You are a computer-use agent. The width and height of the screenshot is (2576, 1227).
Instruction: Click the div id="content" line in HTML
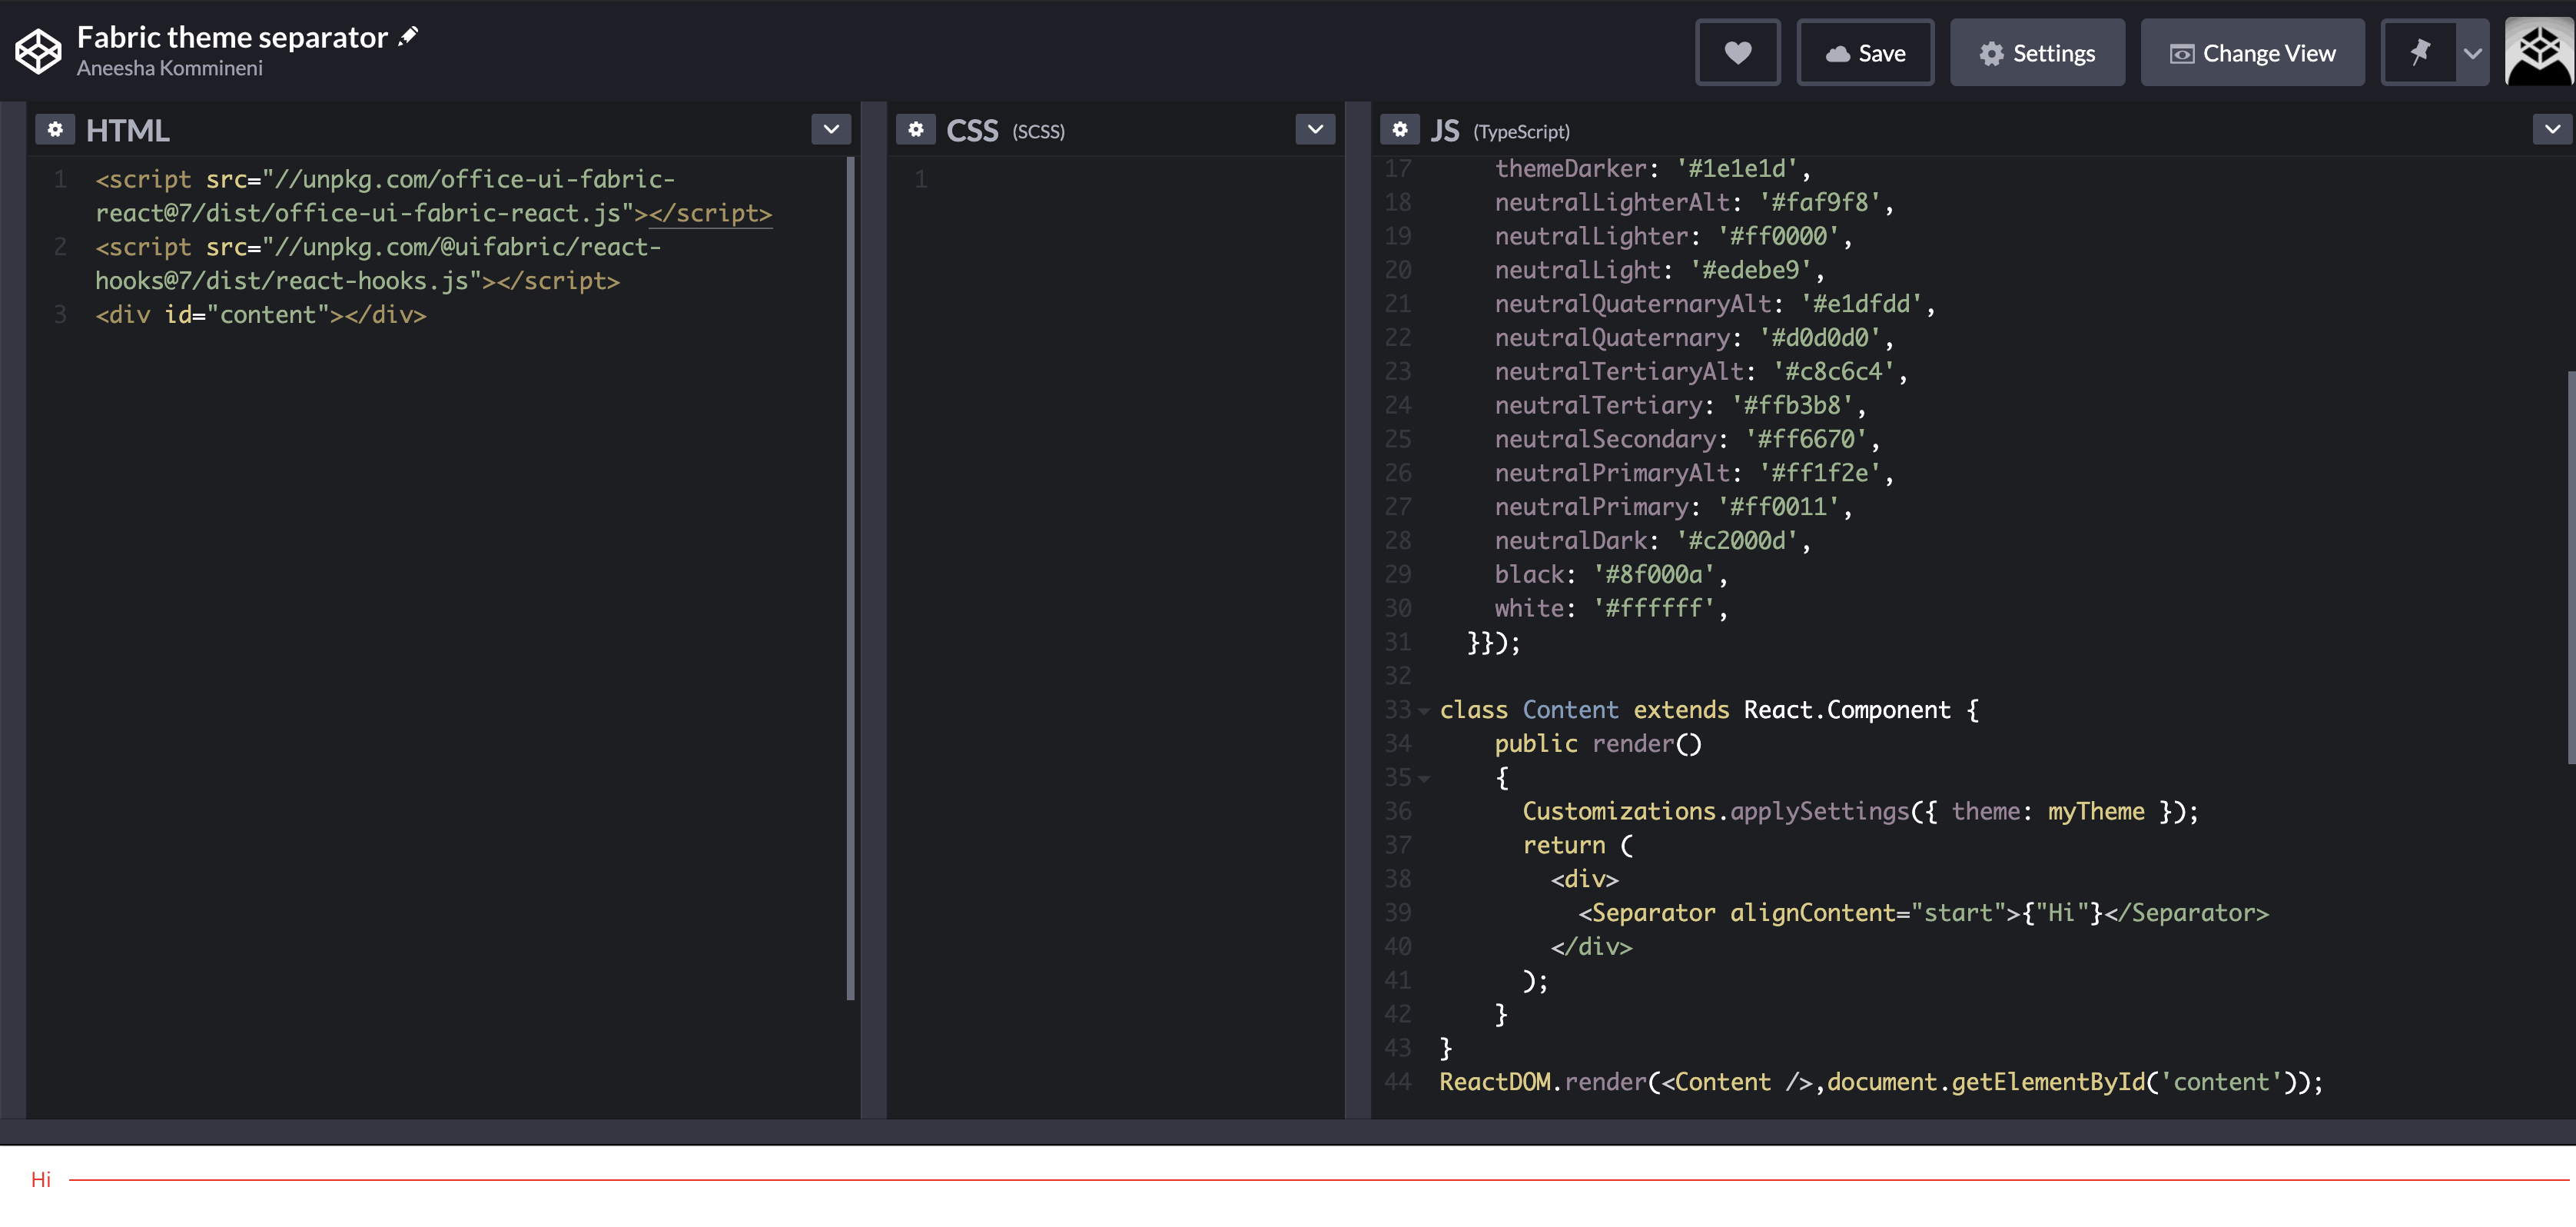coord(261,315)
